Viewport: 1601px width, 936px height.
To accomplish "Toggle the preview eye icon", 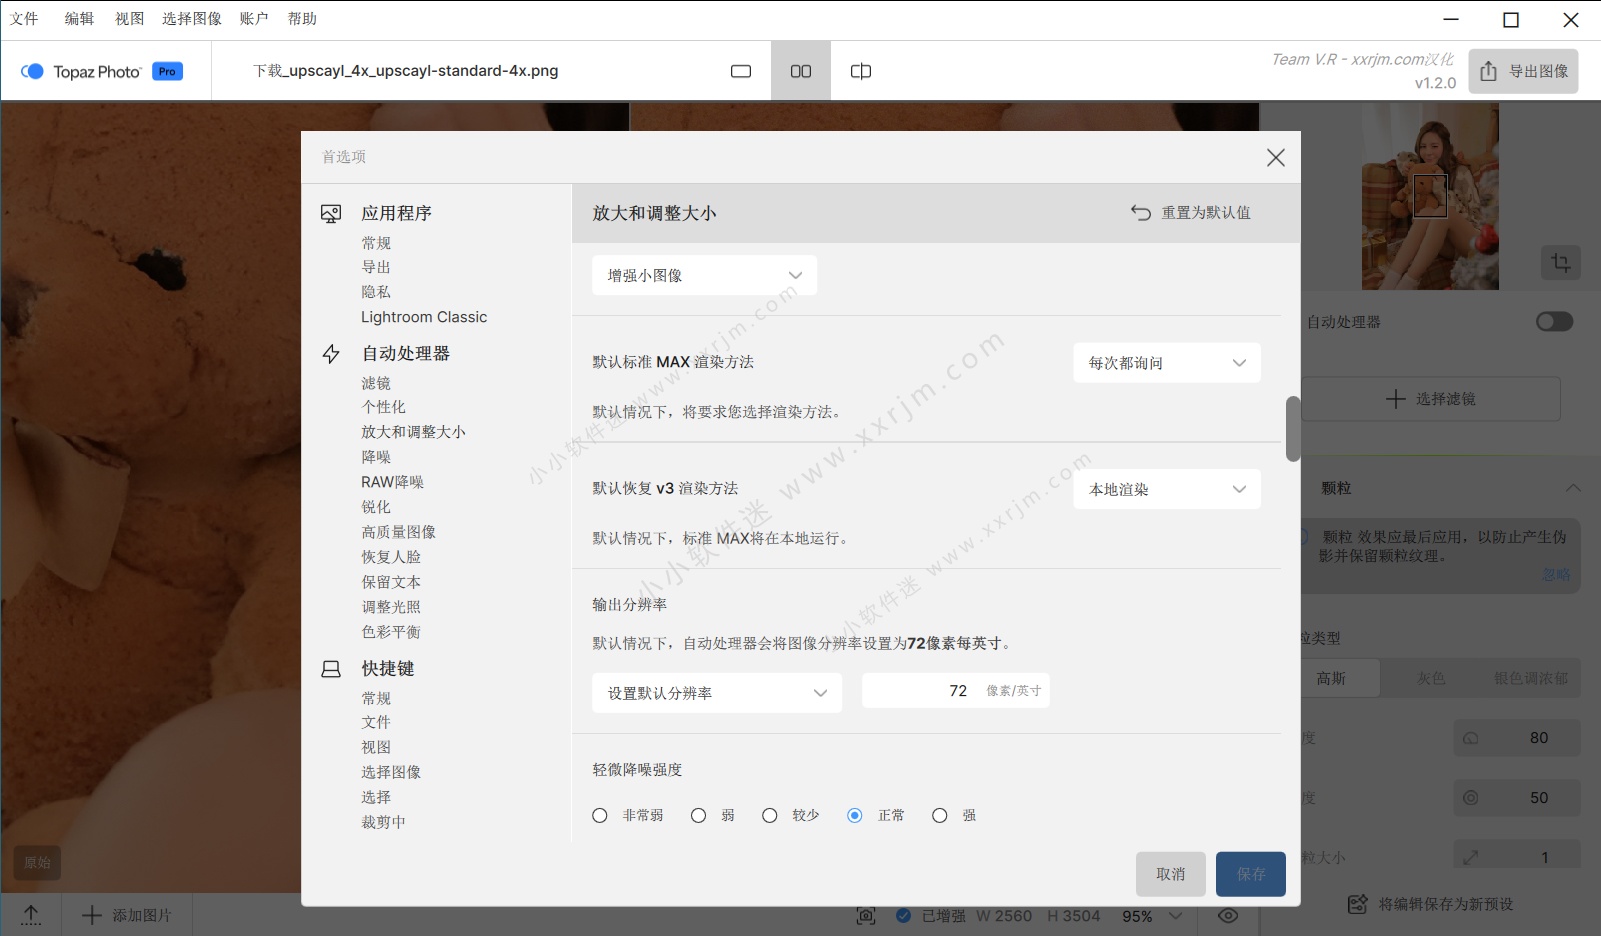I will [x=1228, y=916].
